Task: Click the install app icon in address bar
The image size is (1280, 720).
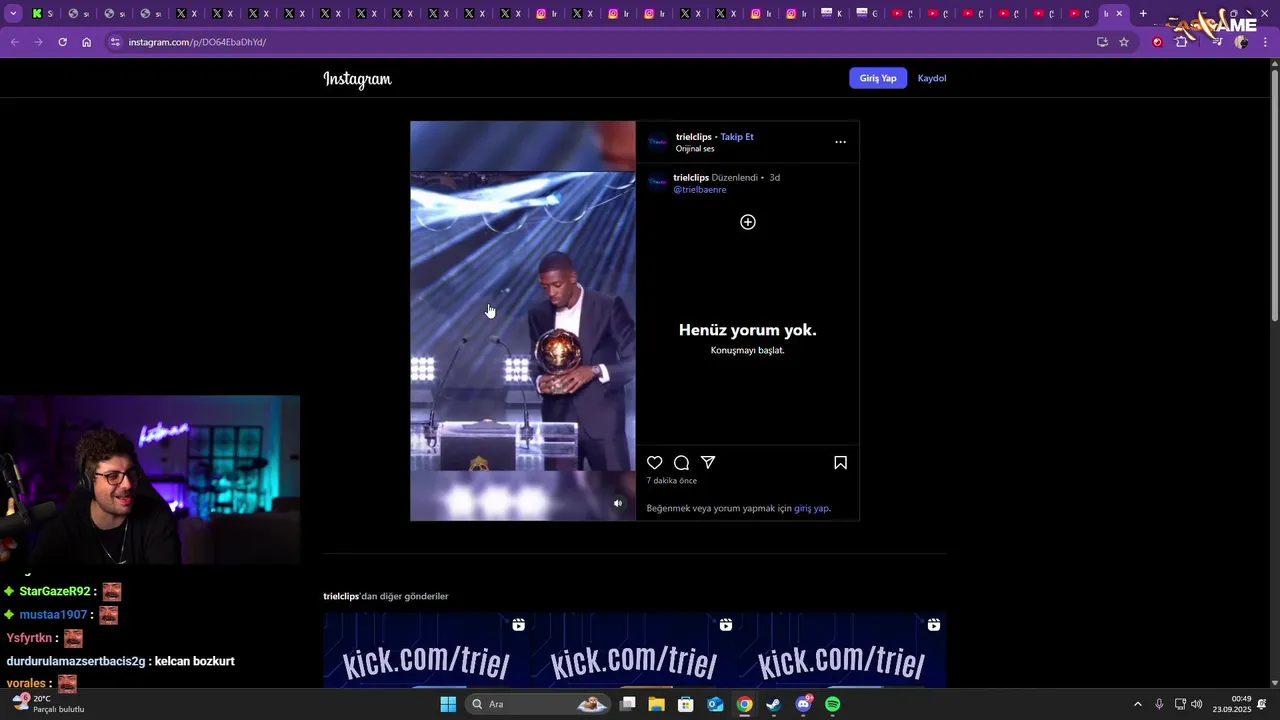Action: point(1102,42)
